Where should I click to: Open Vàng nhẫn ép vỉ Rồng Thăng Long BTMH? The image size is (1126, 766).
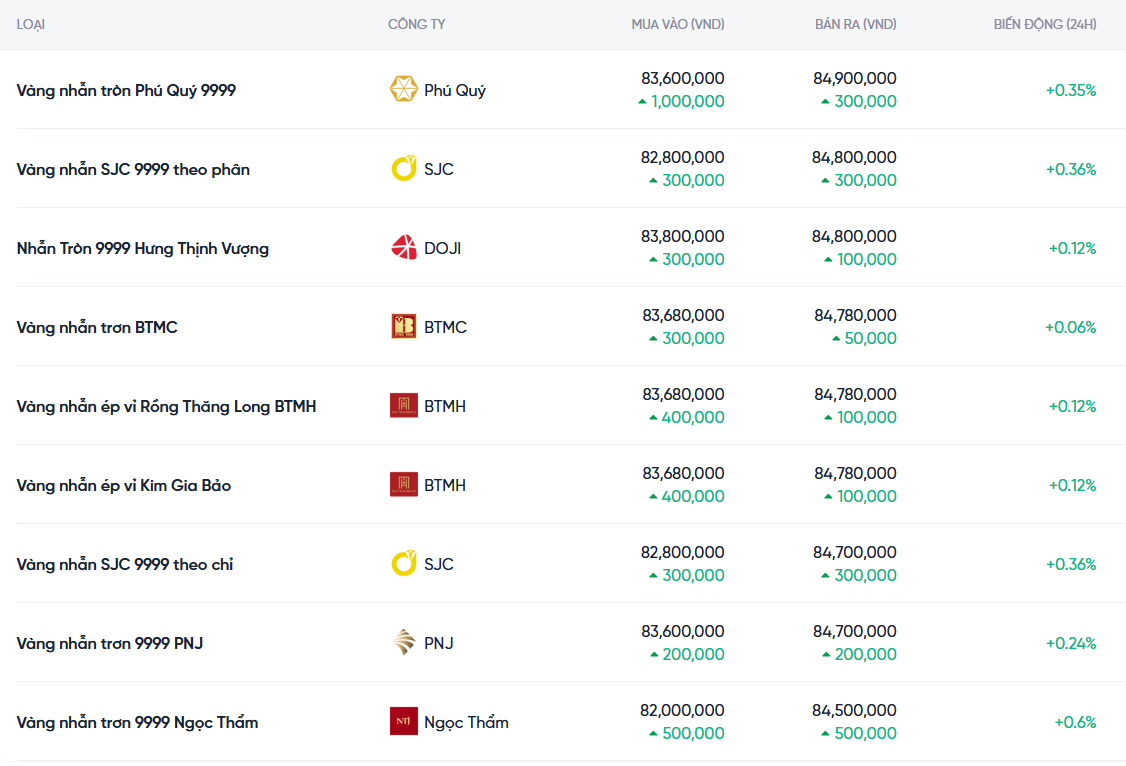[167, 406]
